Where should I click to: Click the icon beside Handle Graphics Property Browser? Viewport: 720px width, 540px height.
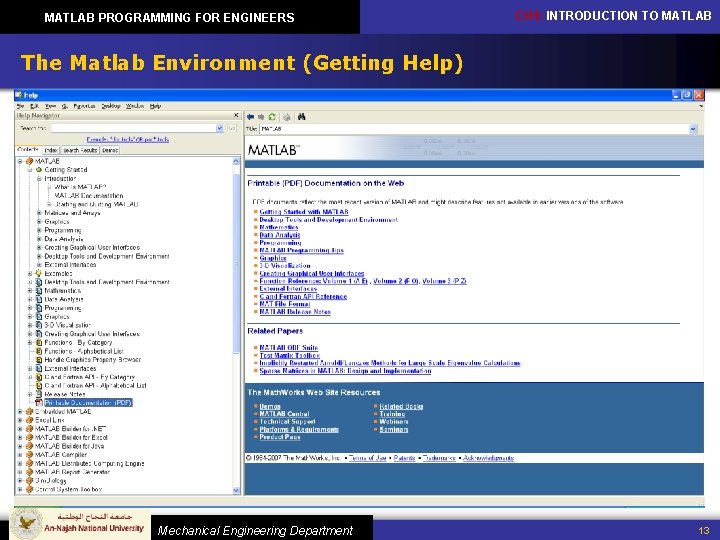[x=39, y=360]
